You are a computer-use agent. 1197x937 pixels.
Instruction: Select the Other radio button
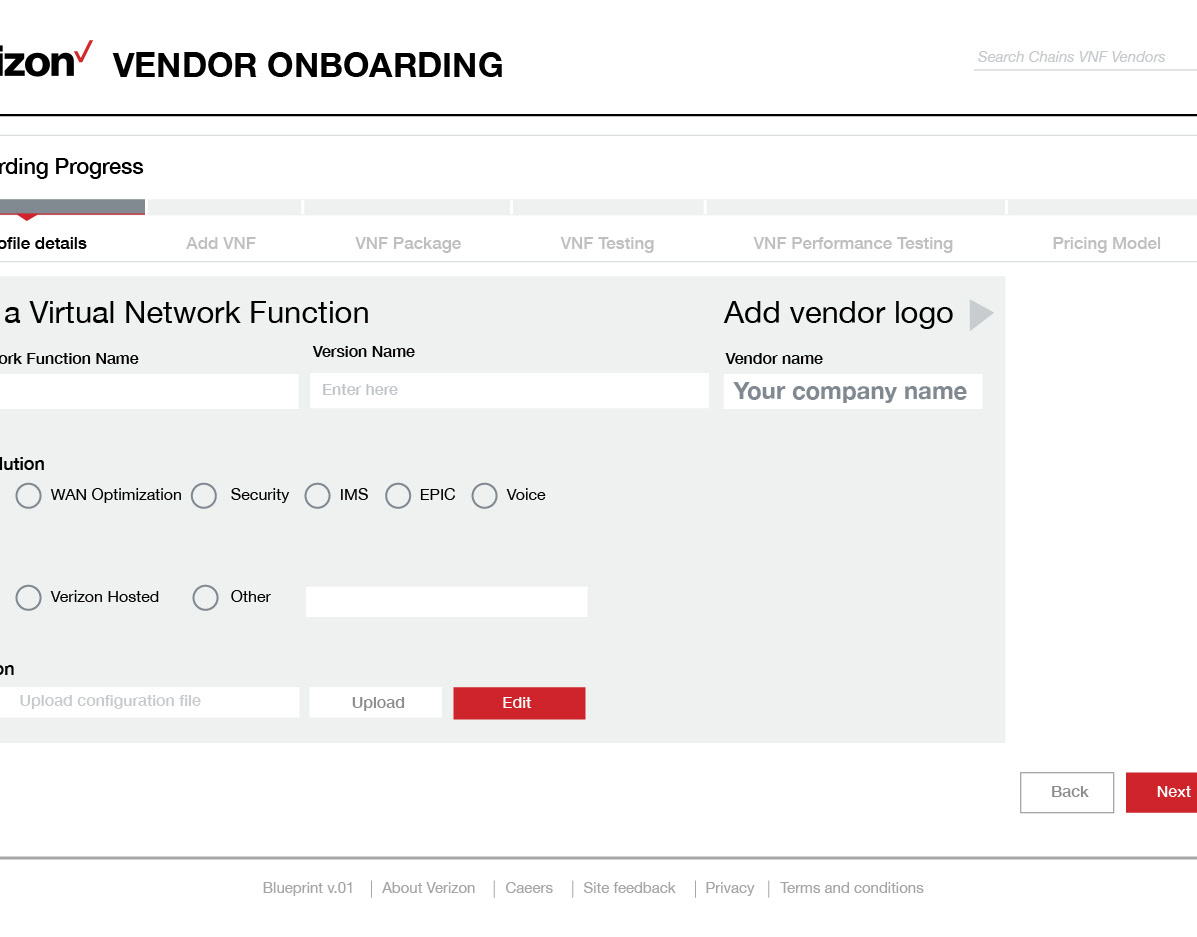pyautogui.click(x=205, y=598)
